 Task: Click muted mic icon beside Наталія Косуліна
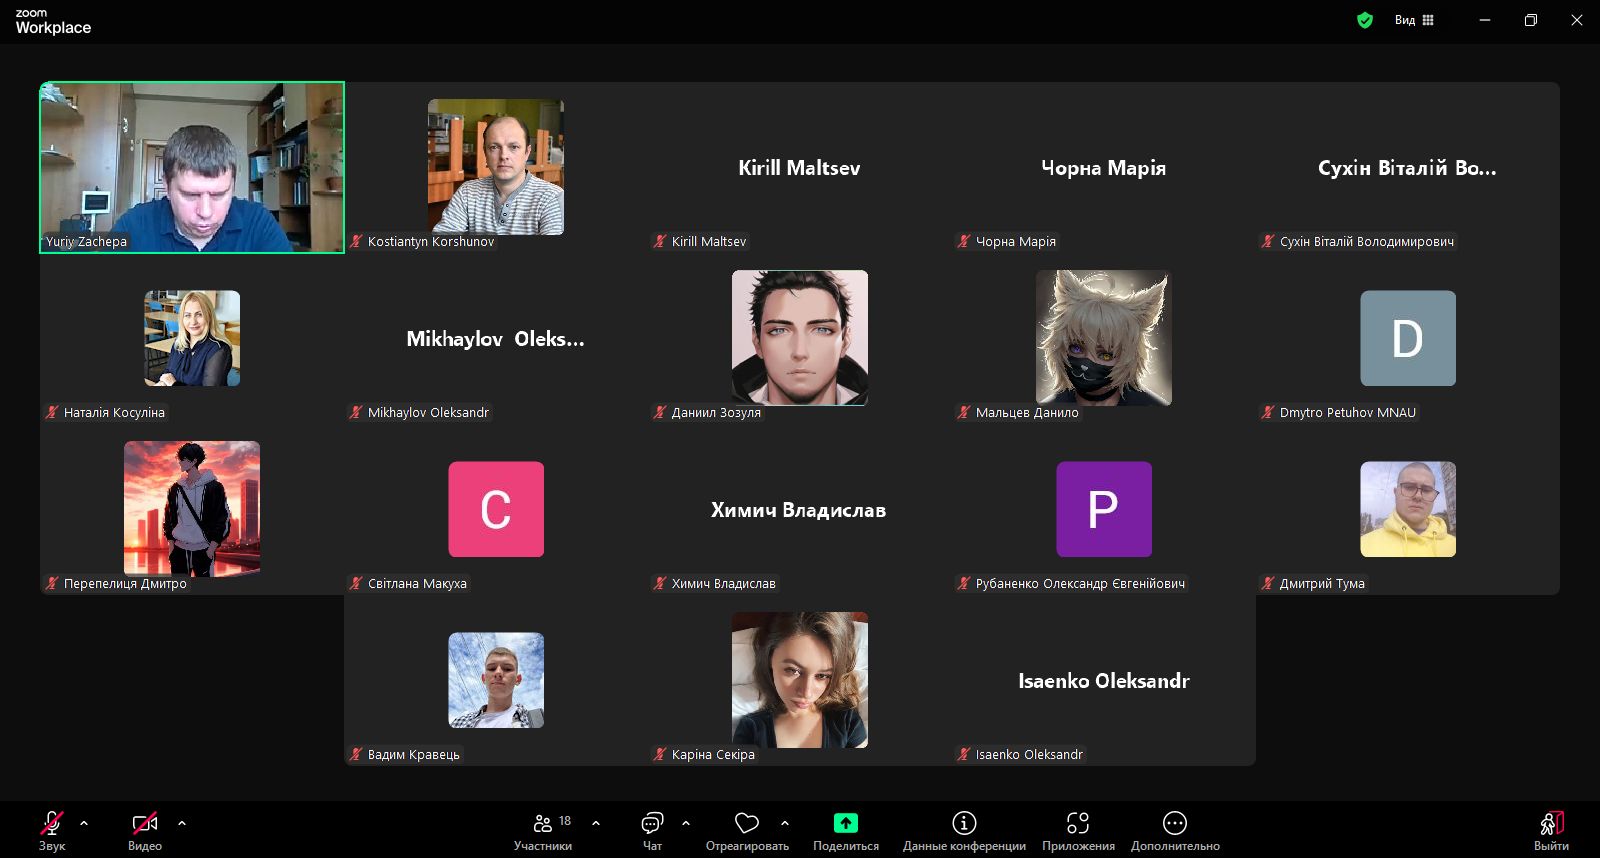(x=52, y=412)
